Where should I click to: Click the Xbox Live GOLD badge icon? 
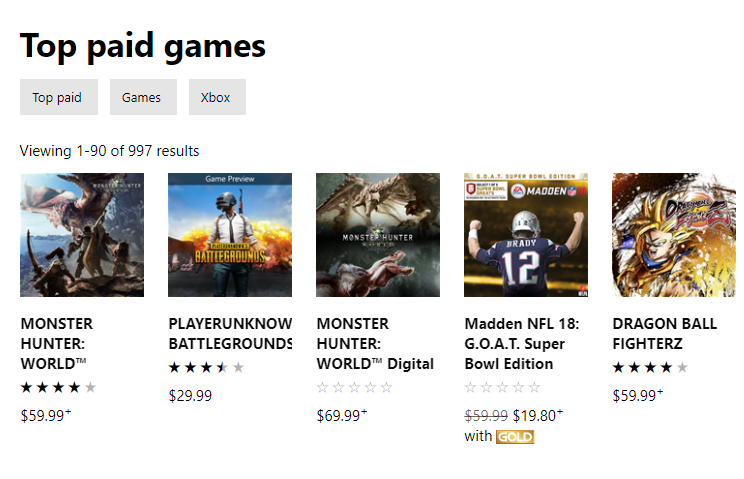coord(515,436)
